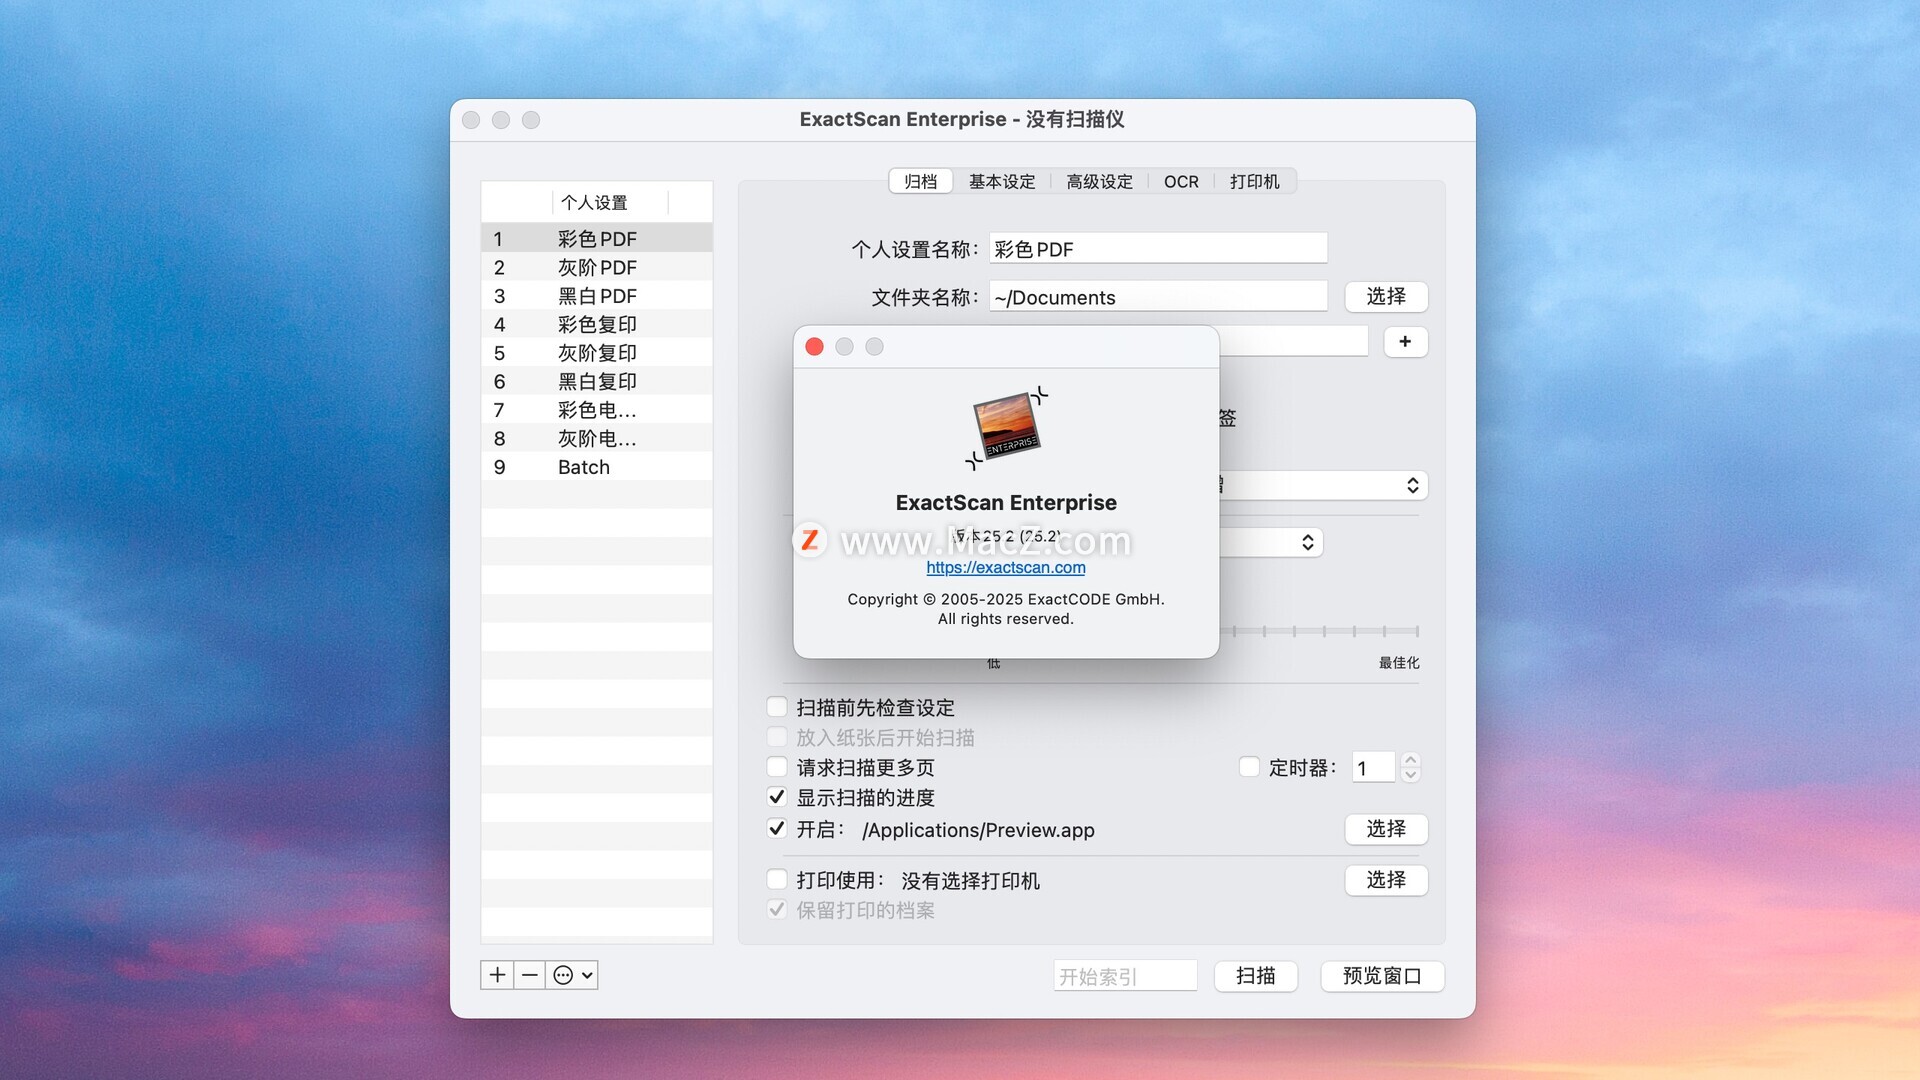Click the plus button beside the filename field
The height and width of the screenshot is (1080, 1920).
1405,342
